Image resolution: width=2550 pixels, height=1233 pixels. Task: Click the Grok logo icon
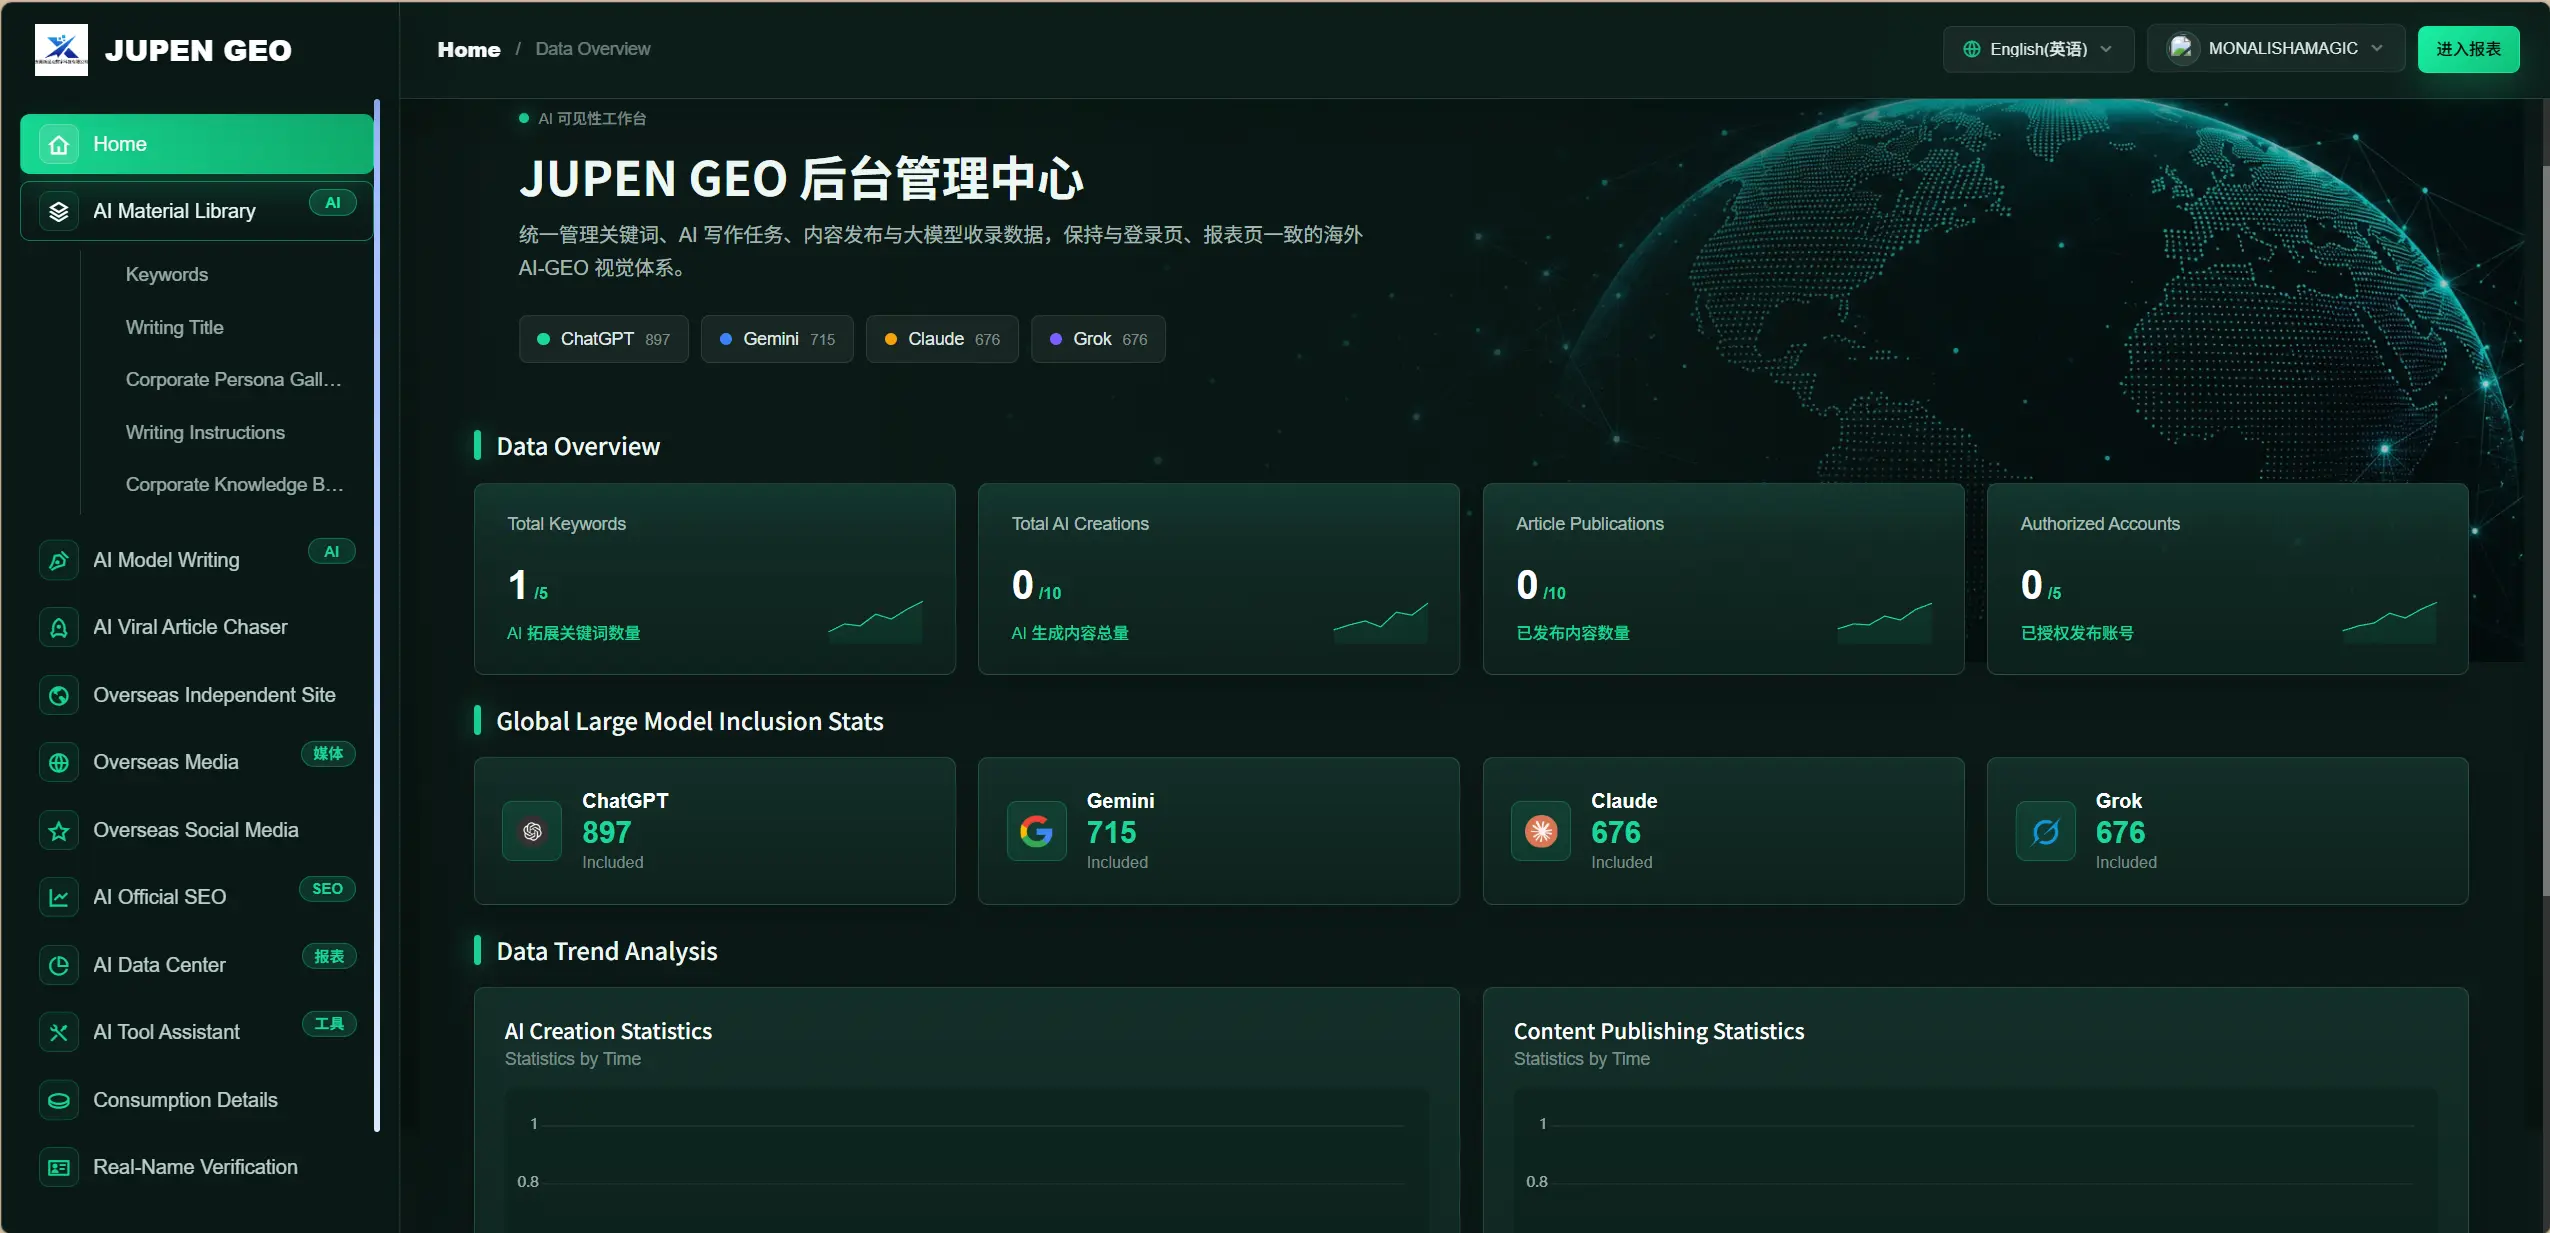pos(2046,831)
